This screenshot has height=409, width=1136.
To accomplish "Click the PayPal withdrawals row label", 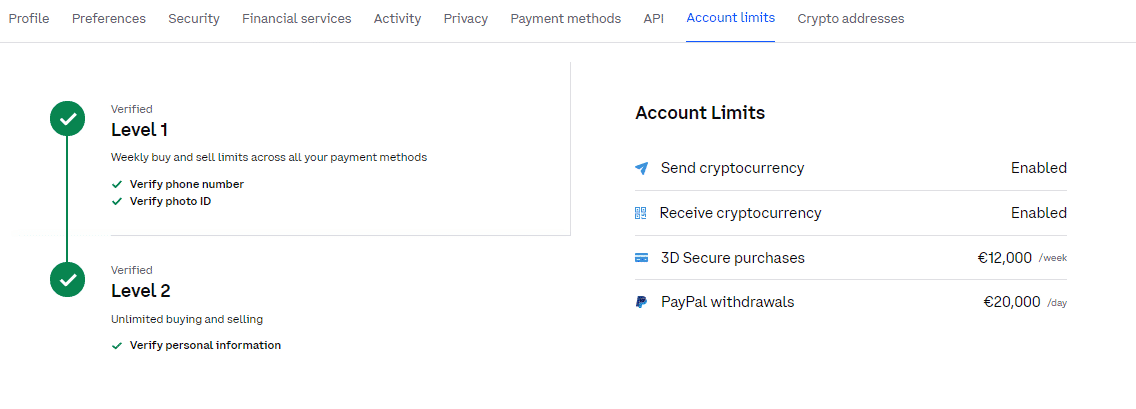I will click(x=727, y=302).
